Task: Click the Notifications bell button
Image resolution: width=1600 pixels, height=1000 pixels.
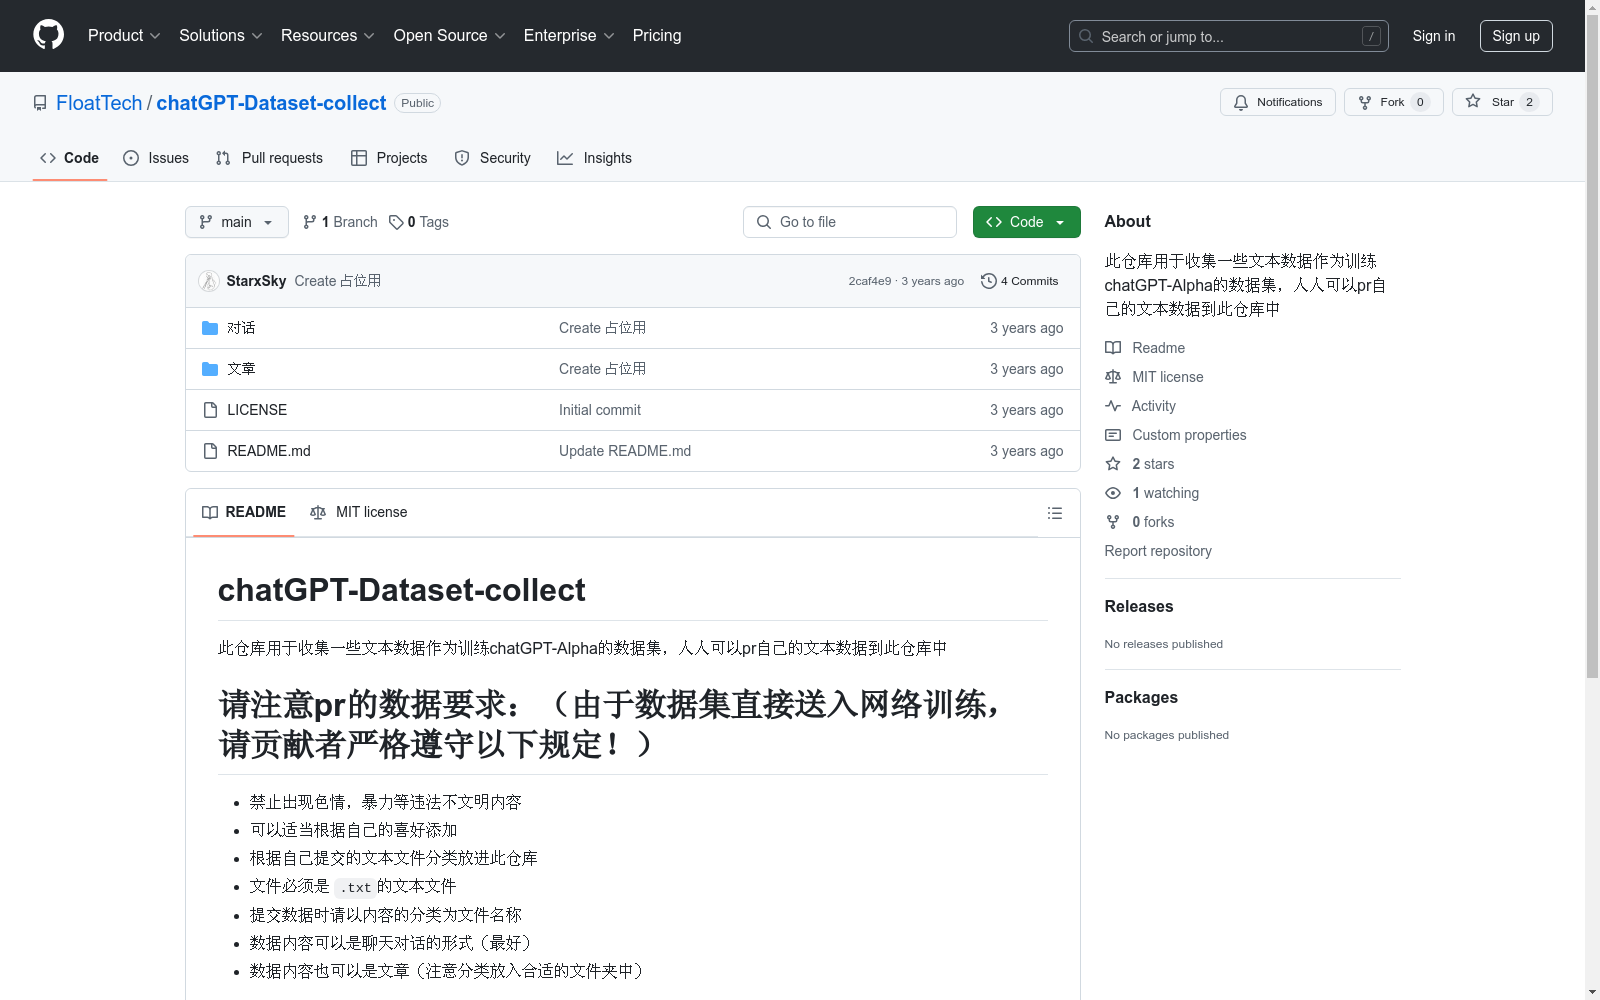Action: [x=1277, y=102]
